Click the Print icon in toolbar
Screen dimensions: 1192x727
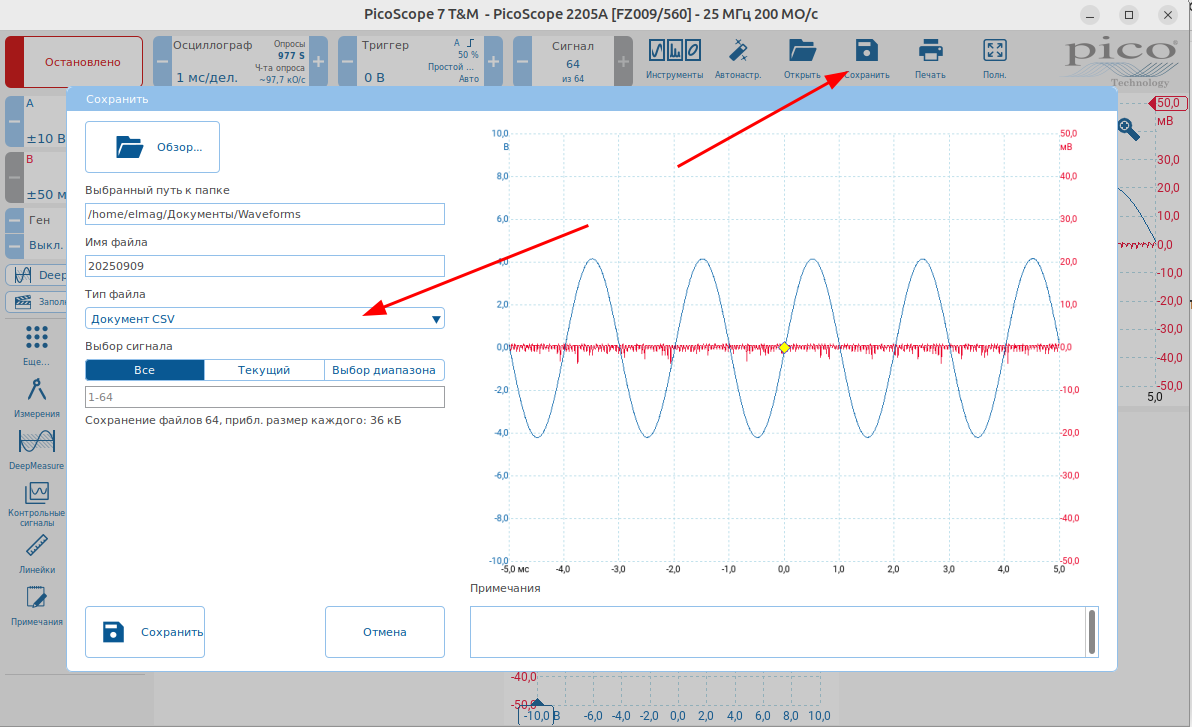pos(930,51)
